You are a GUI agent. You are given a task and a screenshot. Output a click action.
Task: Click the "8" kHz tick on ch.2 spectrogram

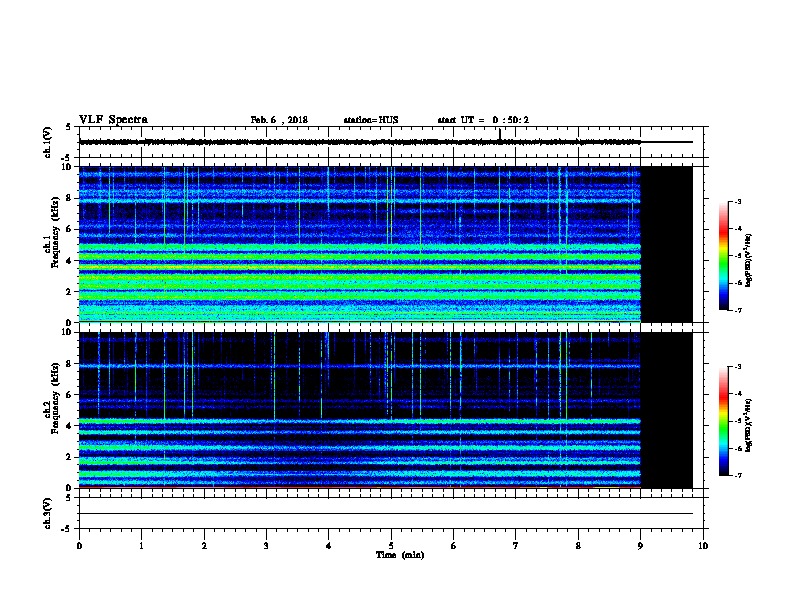(x=70, y=364)
